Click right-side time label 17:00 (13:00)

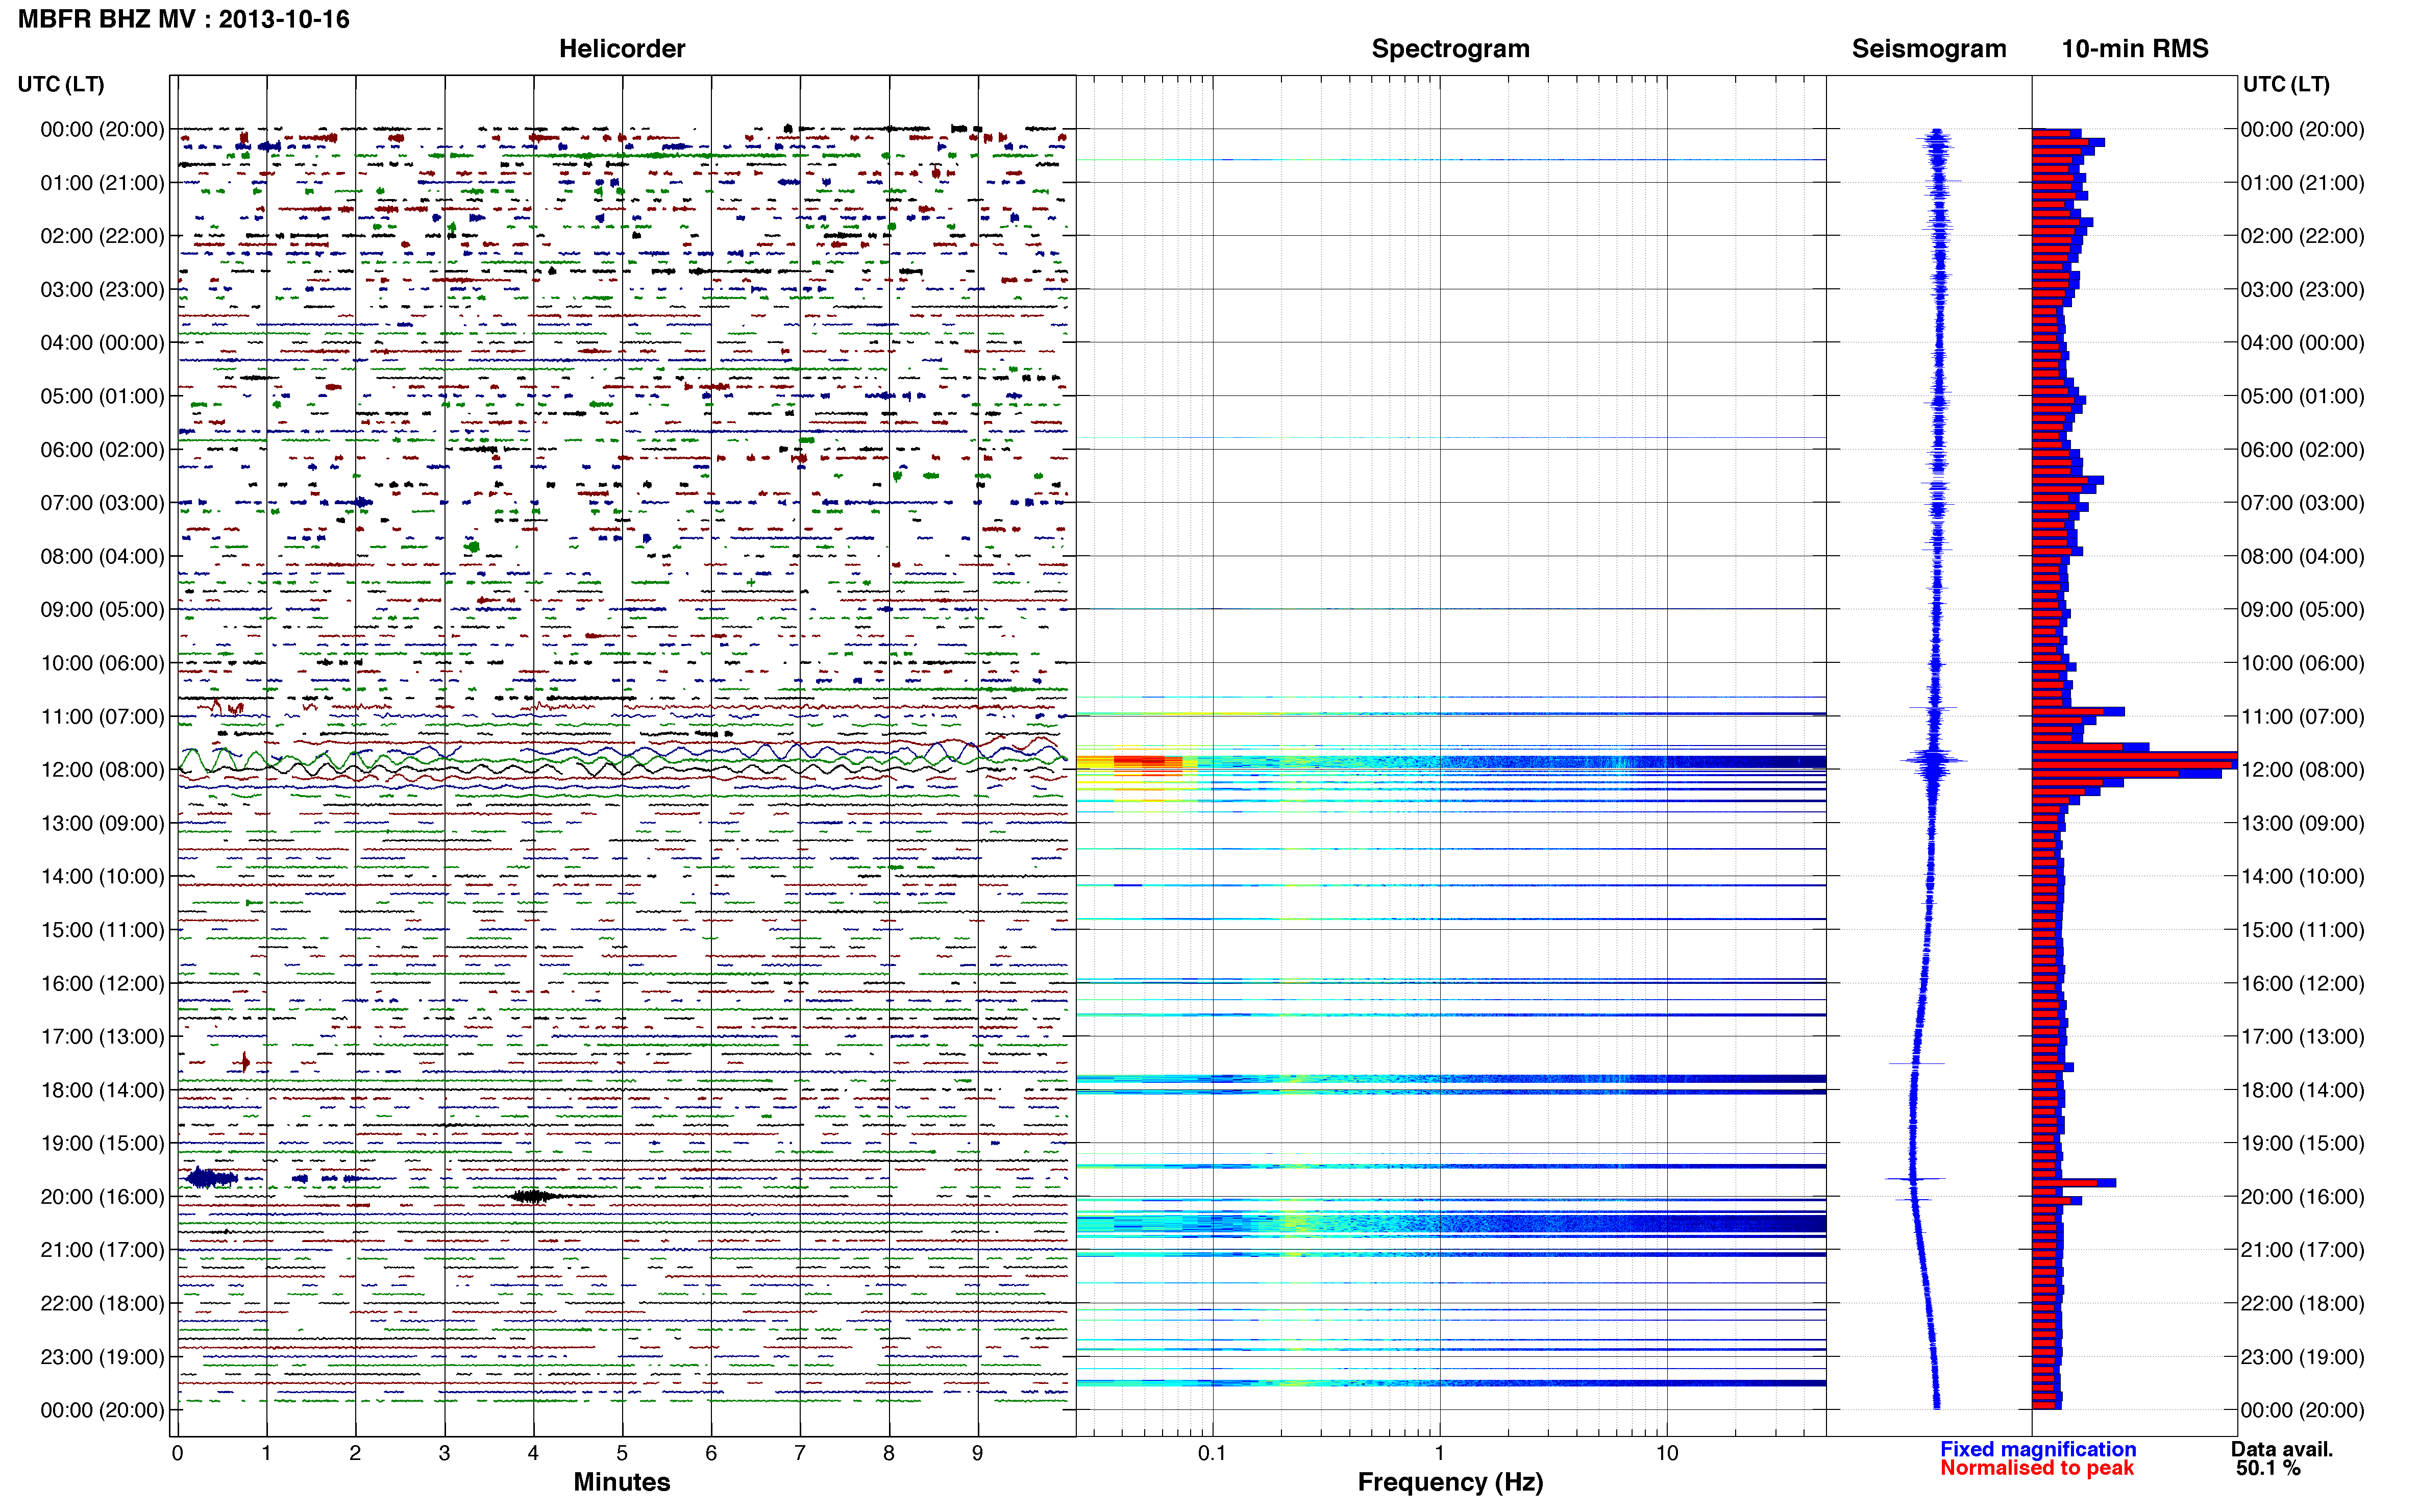click(x=2302, y=1036)
